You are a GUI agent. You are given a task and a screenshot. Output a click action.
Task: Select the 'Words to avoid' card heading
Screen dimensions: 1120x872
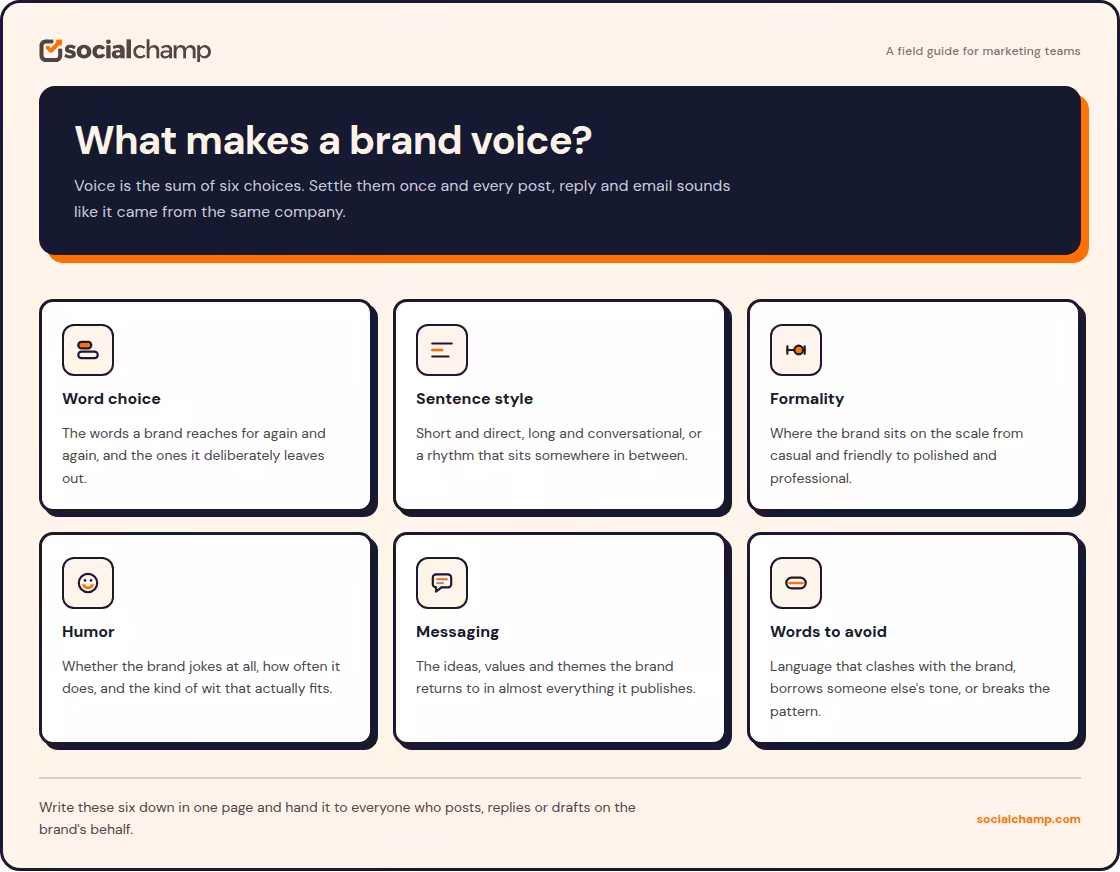click(x=829, y=631)
